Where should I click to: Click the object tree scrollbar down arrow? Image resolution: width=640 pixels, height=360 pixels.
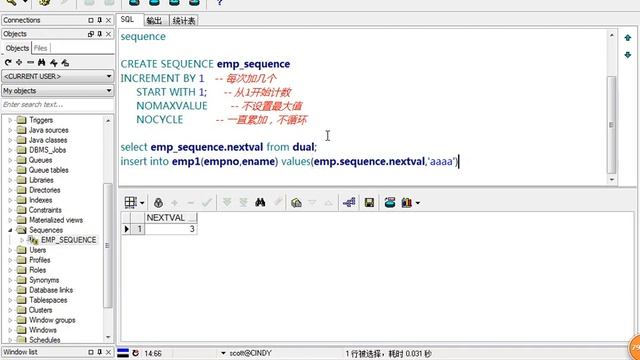(x=108, y=337)
